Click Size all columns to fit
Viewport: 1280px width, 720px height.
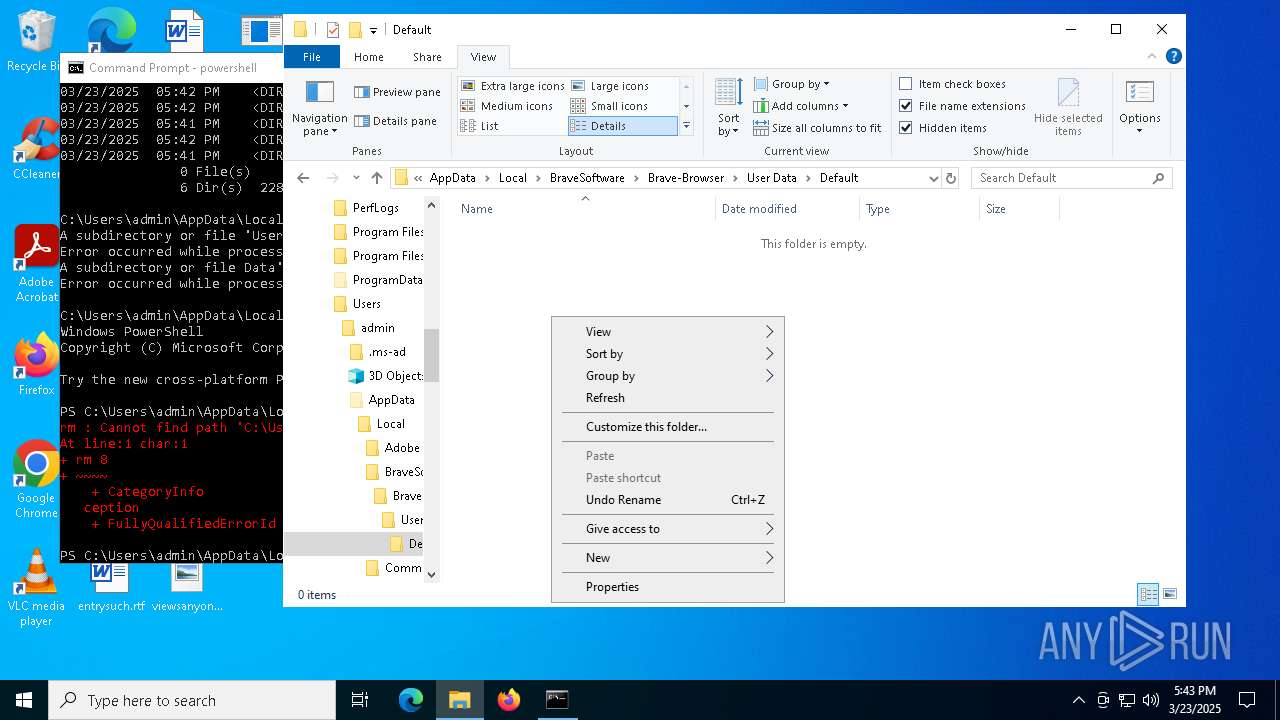point(817,128)
